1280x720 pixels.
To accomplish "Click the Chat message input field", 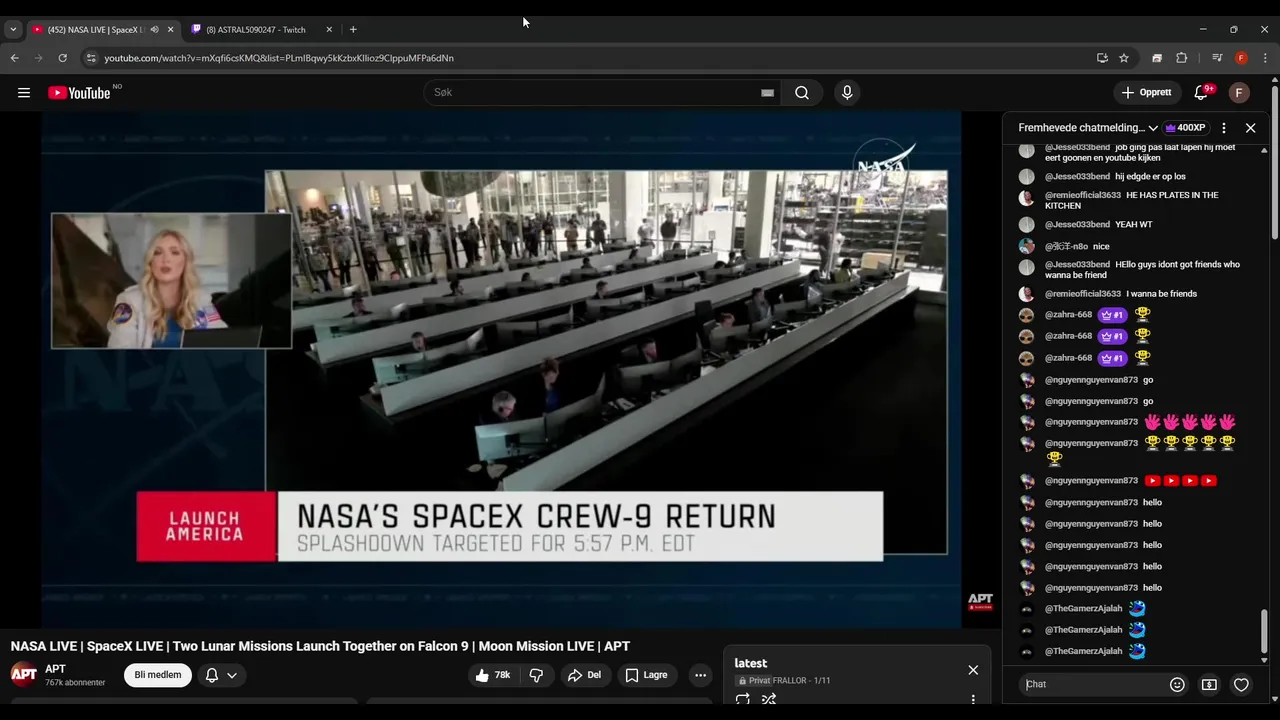I will tap(1092, 685).
